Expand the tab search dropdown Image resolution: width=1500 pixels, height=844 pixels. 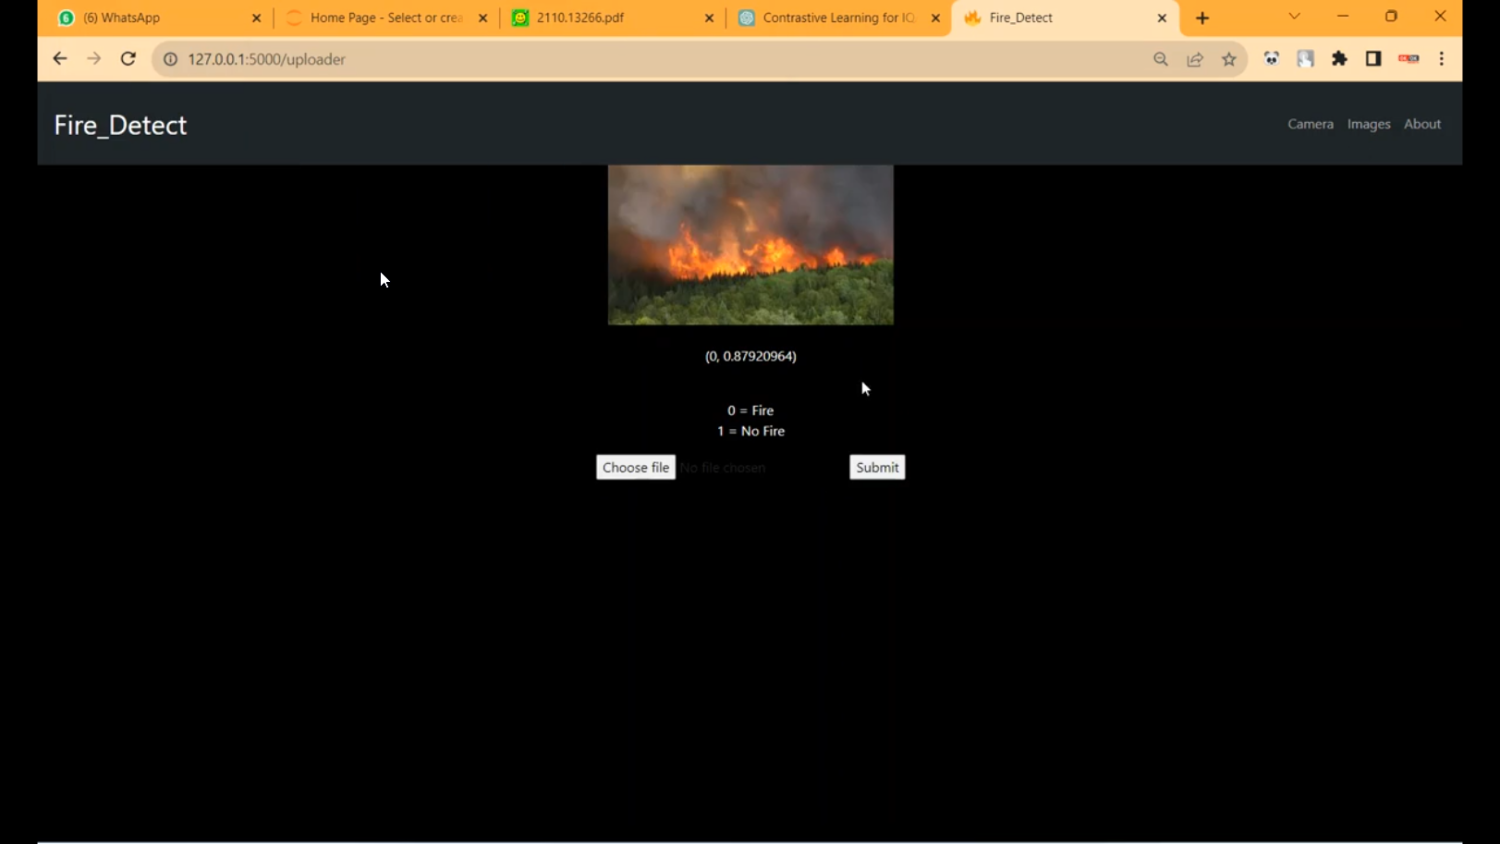coord(1294,17)
